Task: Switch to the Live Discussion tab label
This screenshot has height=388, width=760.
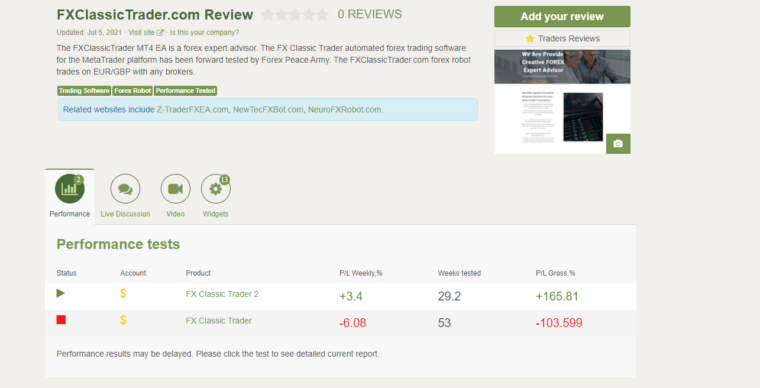Action: point(125,214)
